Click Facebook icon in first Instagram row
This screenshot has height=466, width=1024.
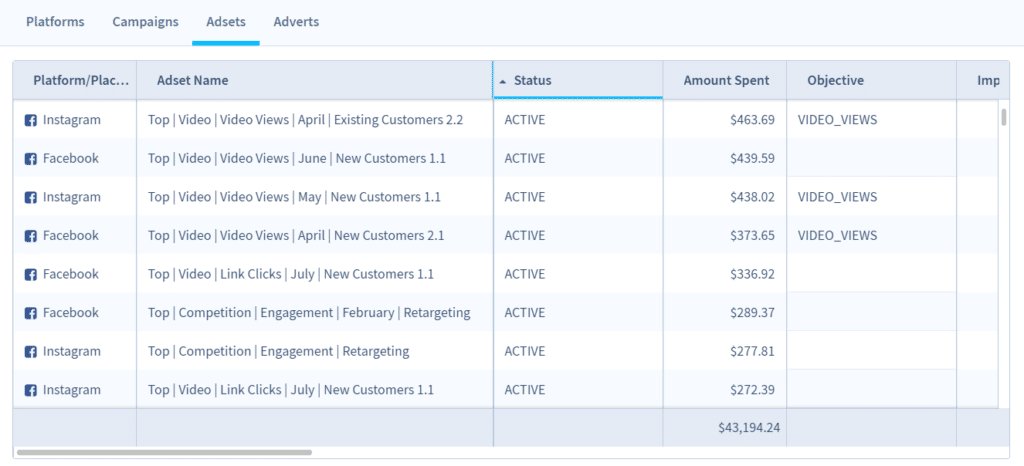tap(31, 120)
